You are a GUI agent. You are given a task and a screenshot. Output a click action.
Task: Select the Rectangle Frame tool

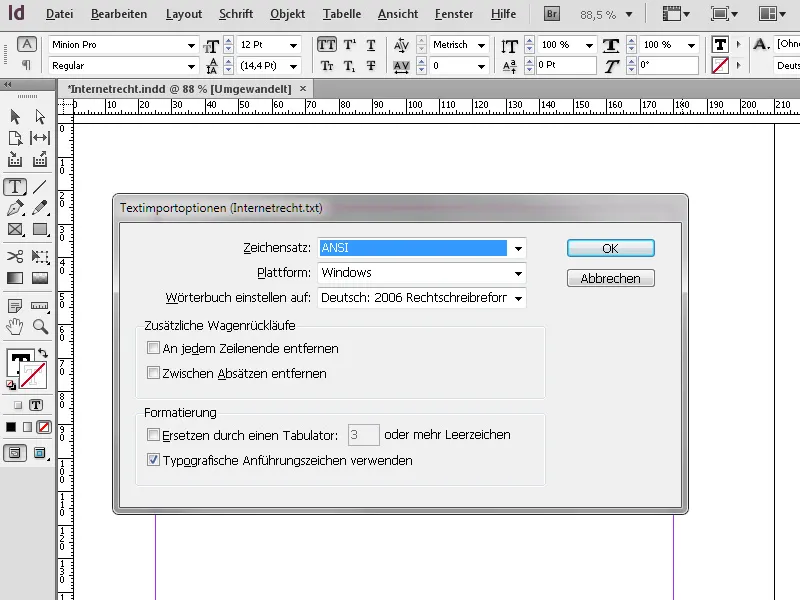pos(15,230)
